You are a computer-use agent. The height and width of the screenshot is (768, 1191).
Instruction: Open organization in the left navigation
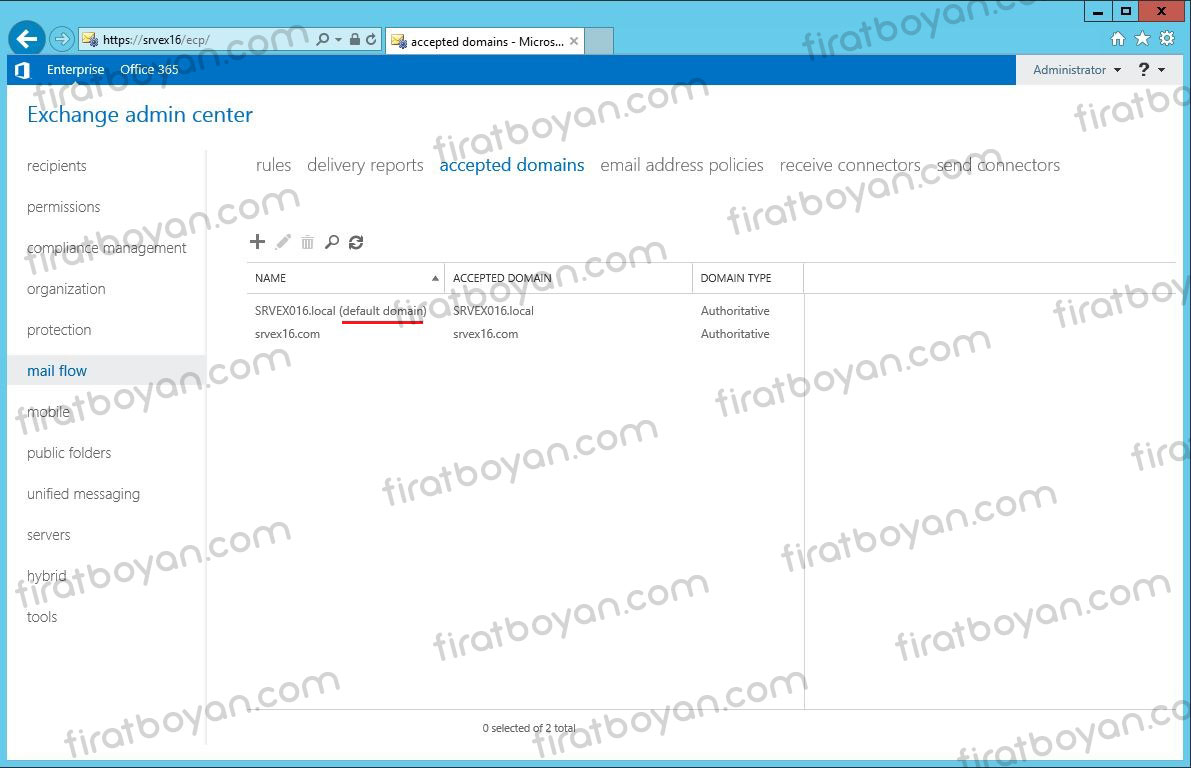[66, 289]
